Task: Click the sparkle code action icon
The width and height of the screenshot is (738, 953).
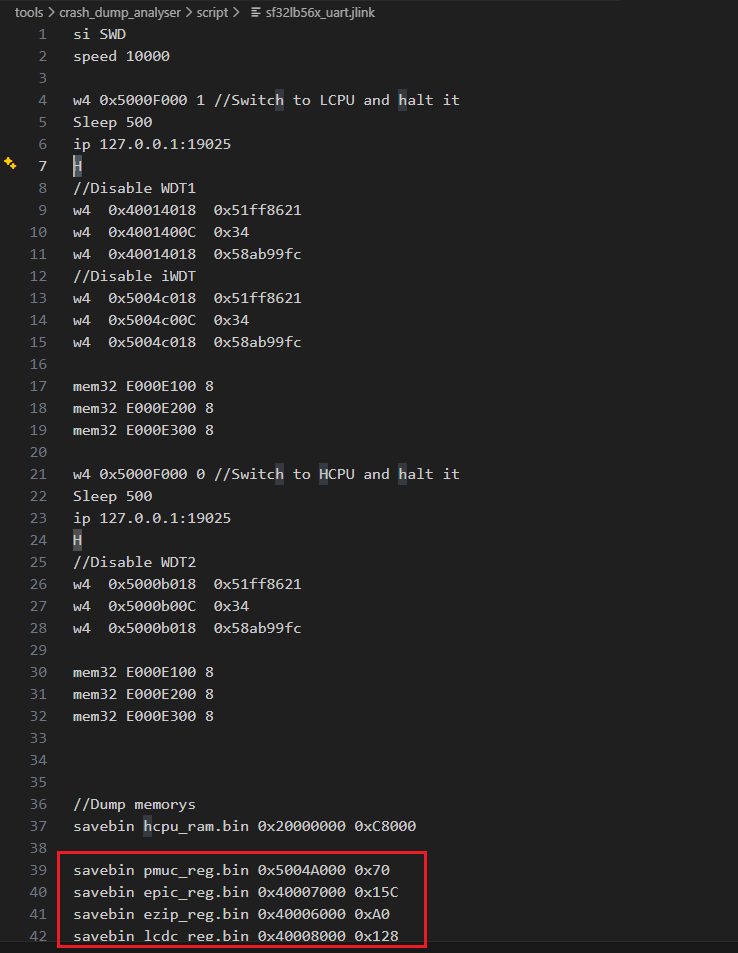Action: point(11,162)
